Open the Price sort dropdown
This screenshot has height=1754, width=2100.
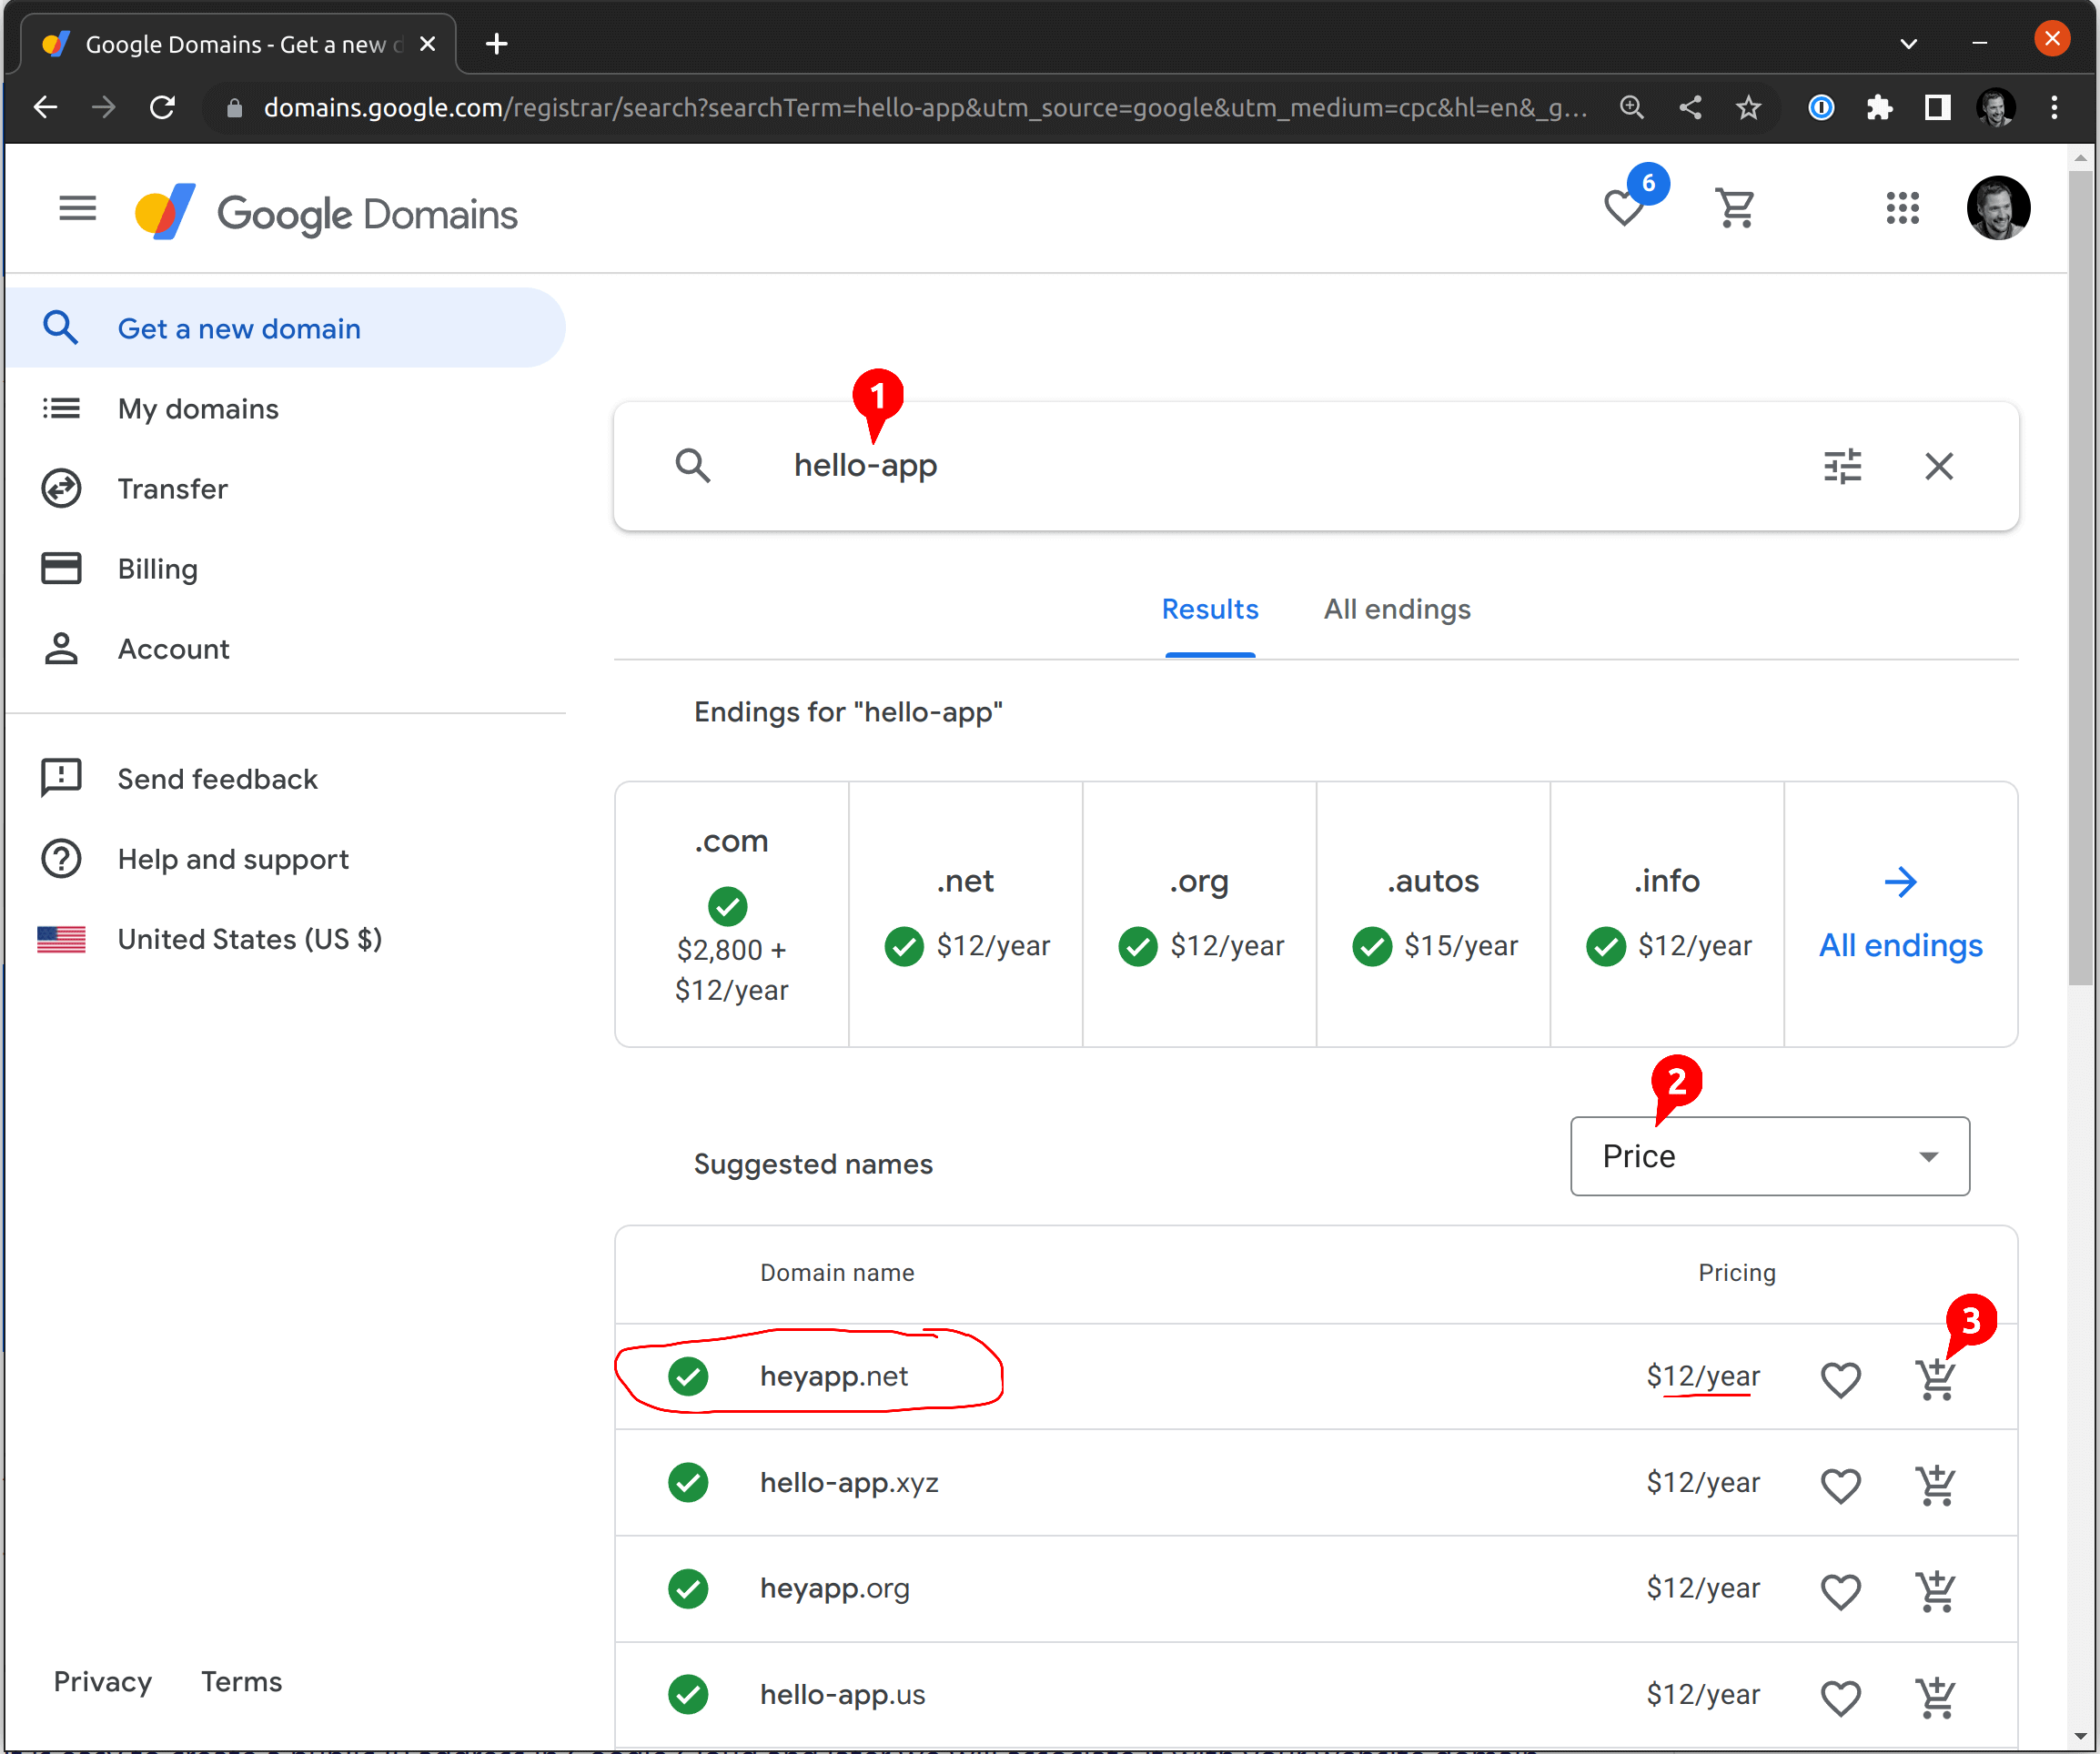(1769, 1157)
